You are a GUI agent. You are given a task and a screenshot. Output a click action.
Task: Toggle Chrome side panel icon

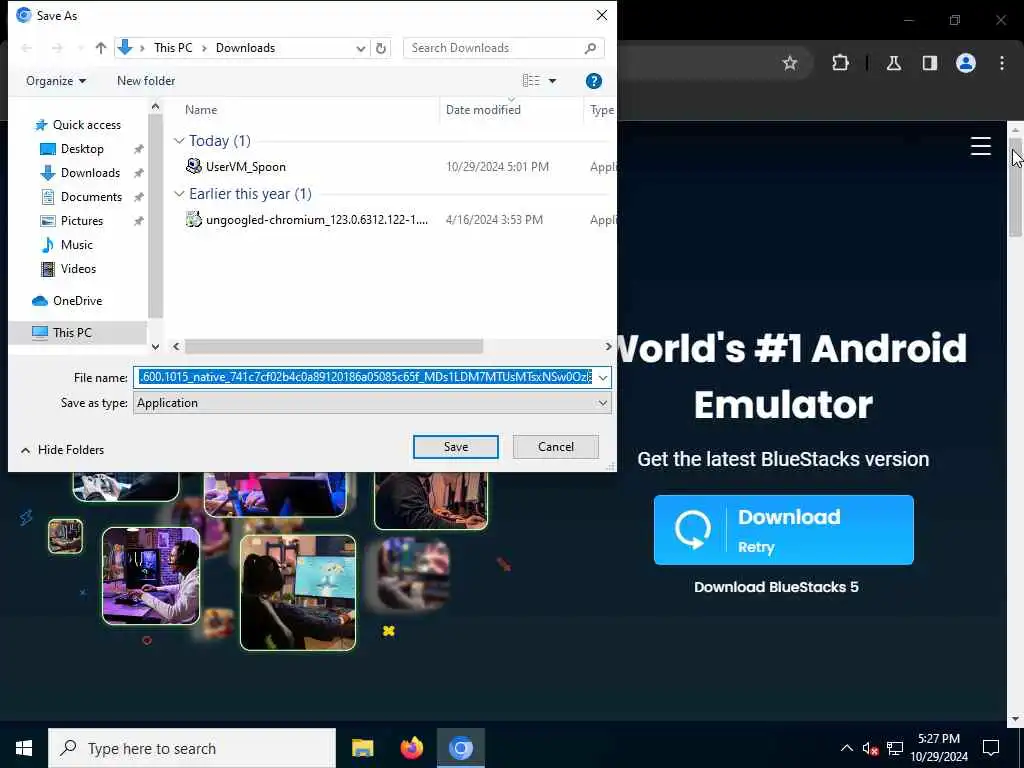coord(930,63)
